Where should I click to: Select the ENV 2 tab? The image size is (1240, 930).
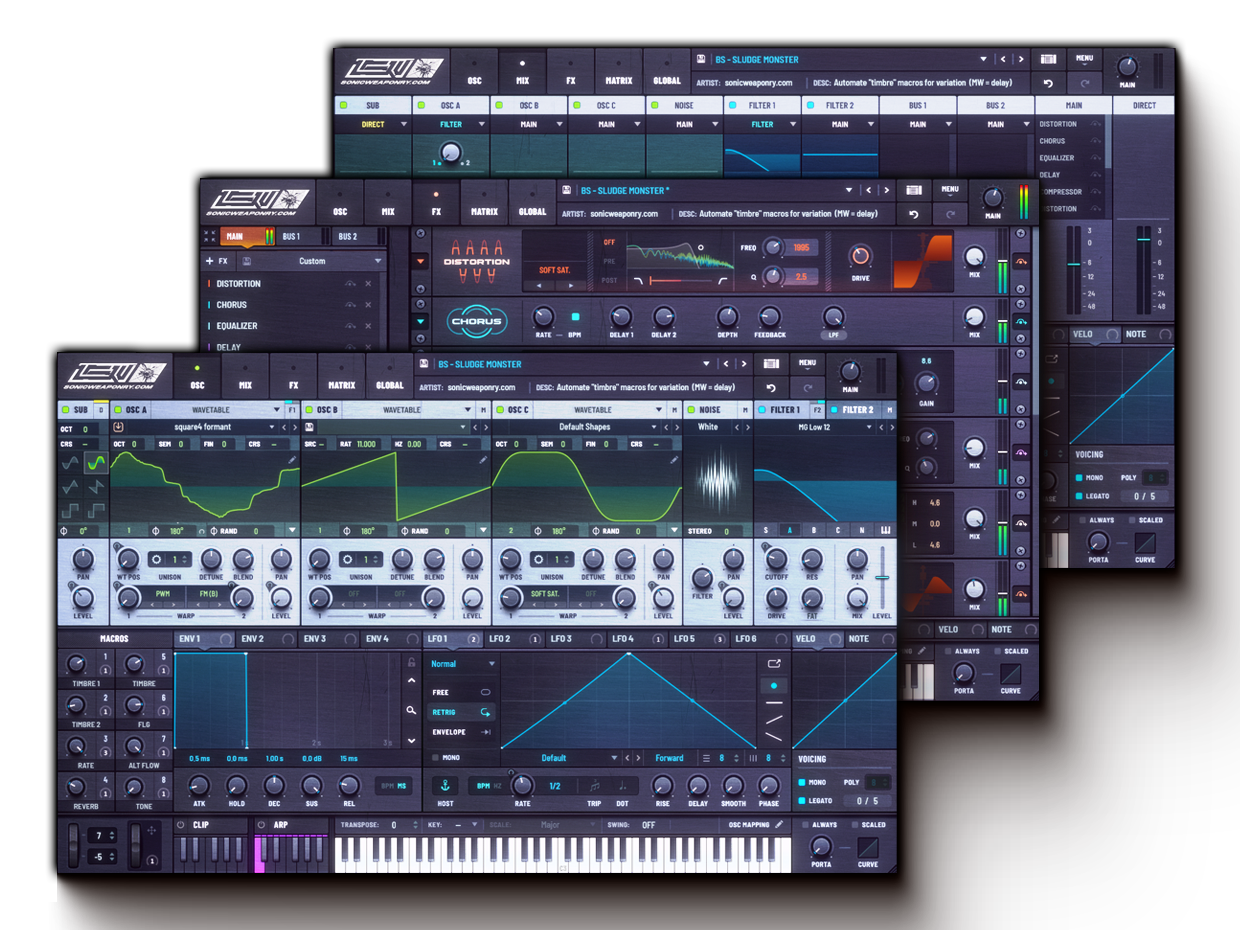click(x=252, y=639)
